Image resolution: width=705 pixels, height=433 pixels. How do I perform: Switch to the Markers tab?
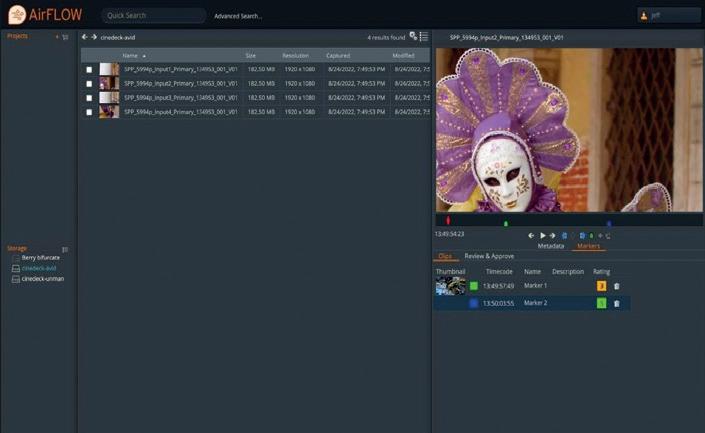click(x=589, y=246)
